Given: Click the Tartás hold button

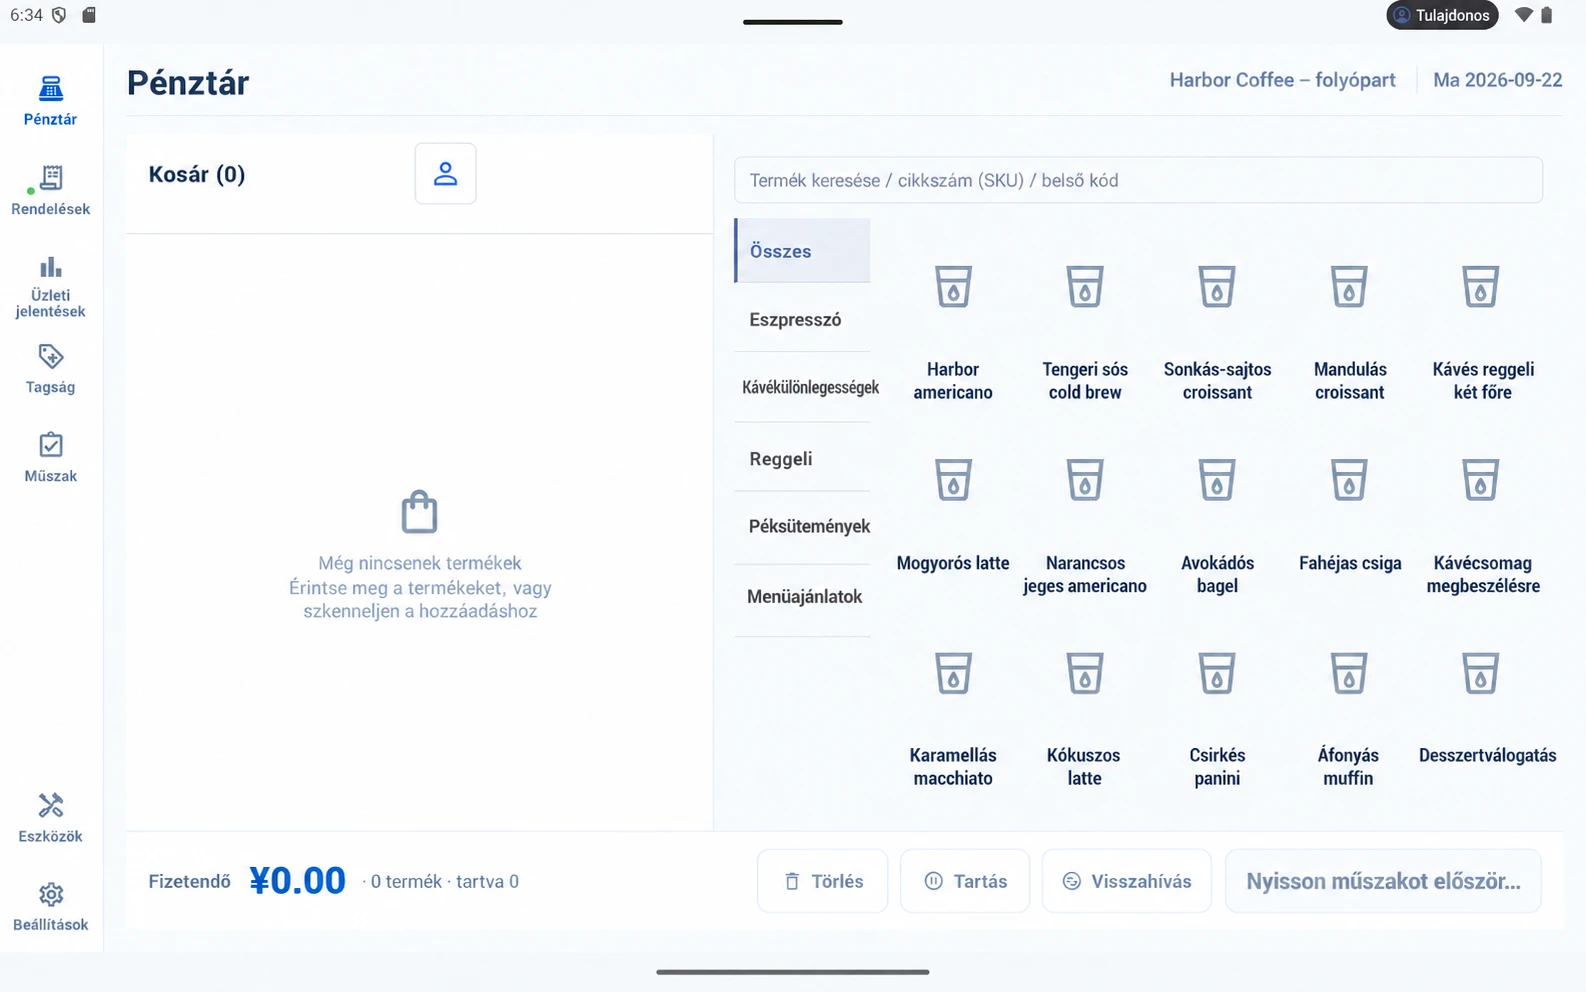Looking at the screenshot, I should coord(965,881).
